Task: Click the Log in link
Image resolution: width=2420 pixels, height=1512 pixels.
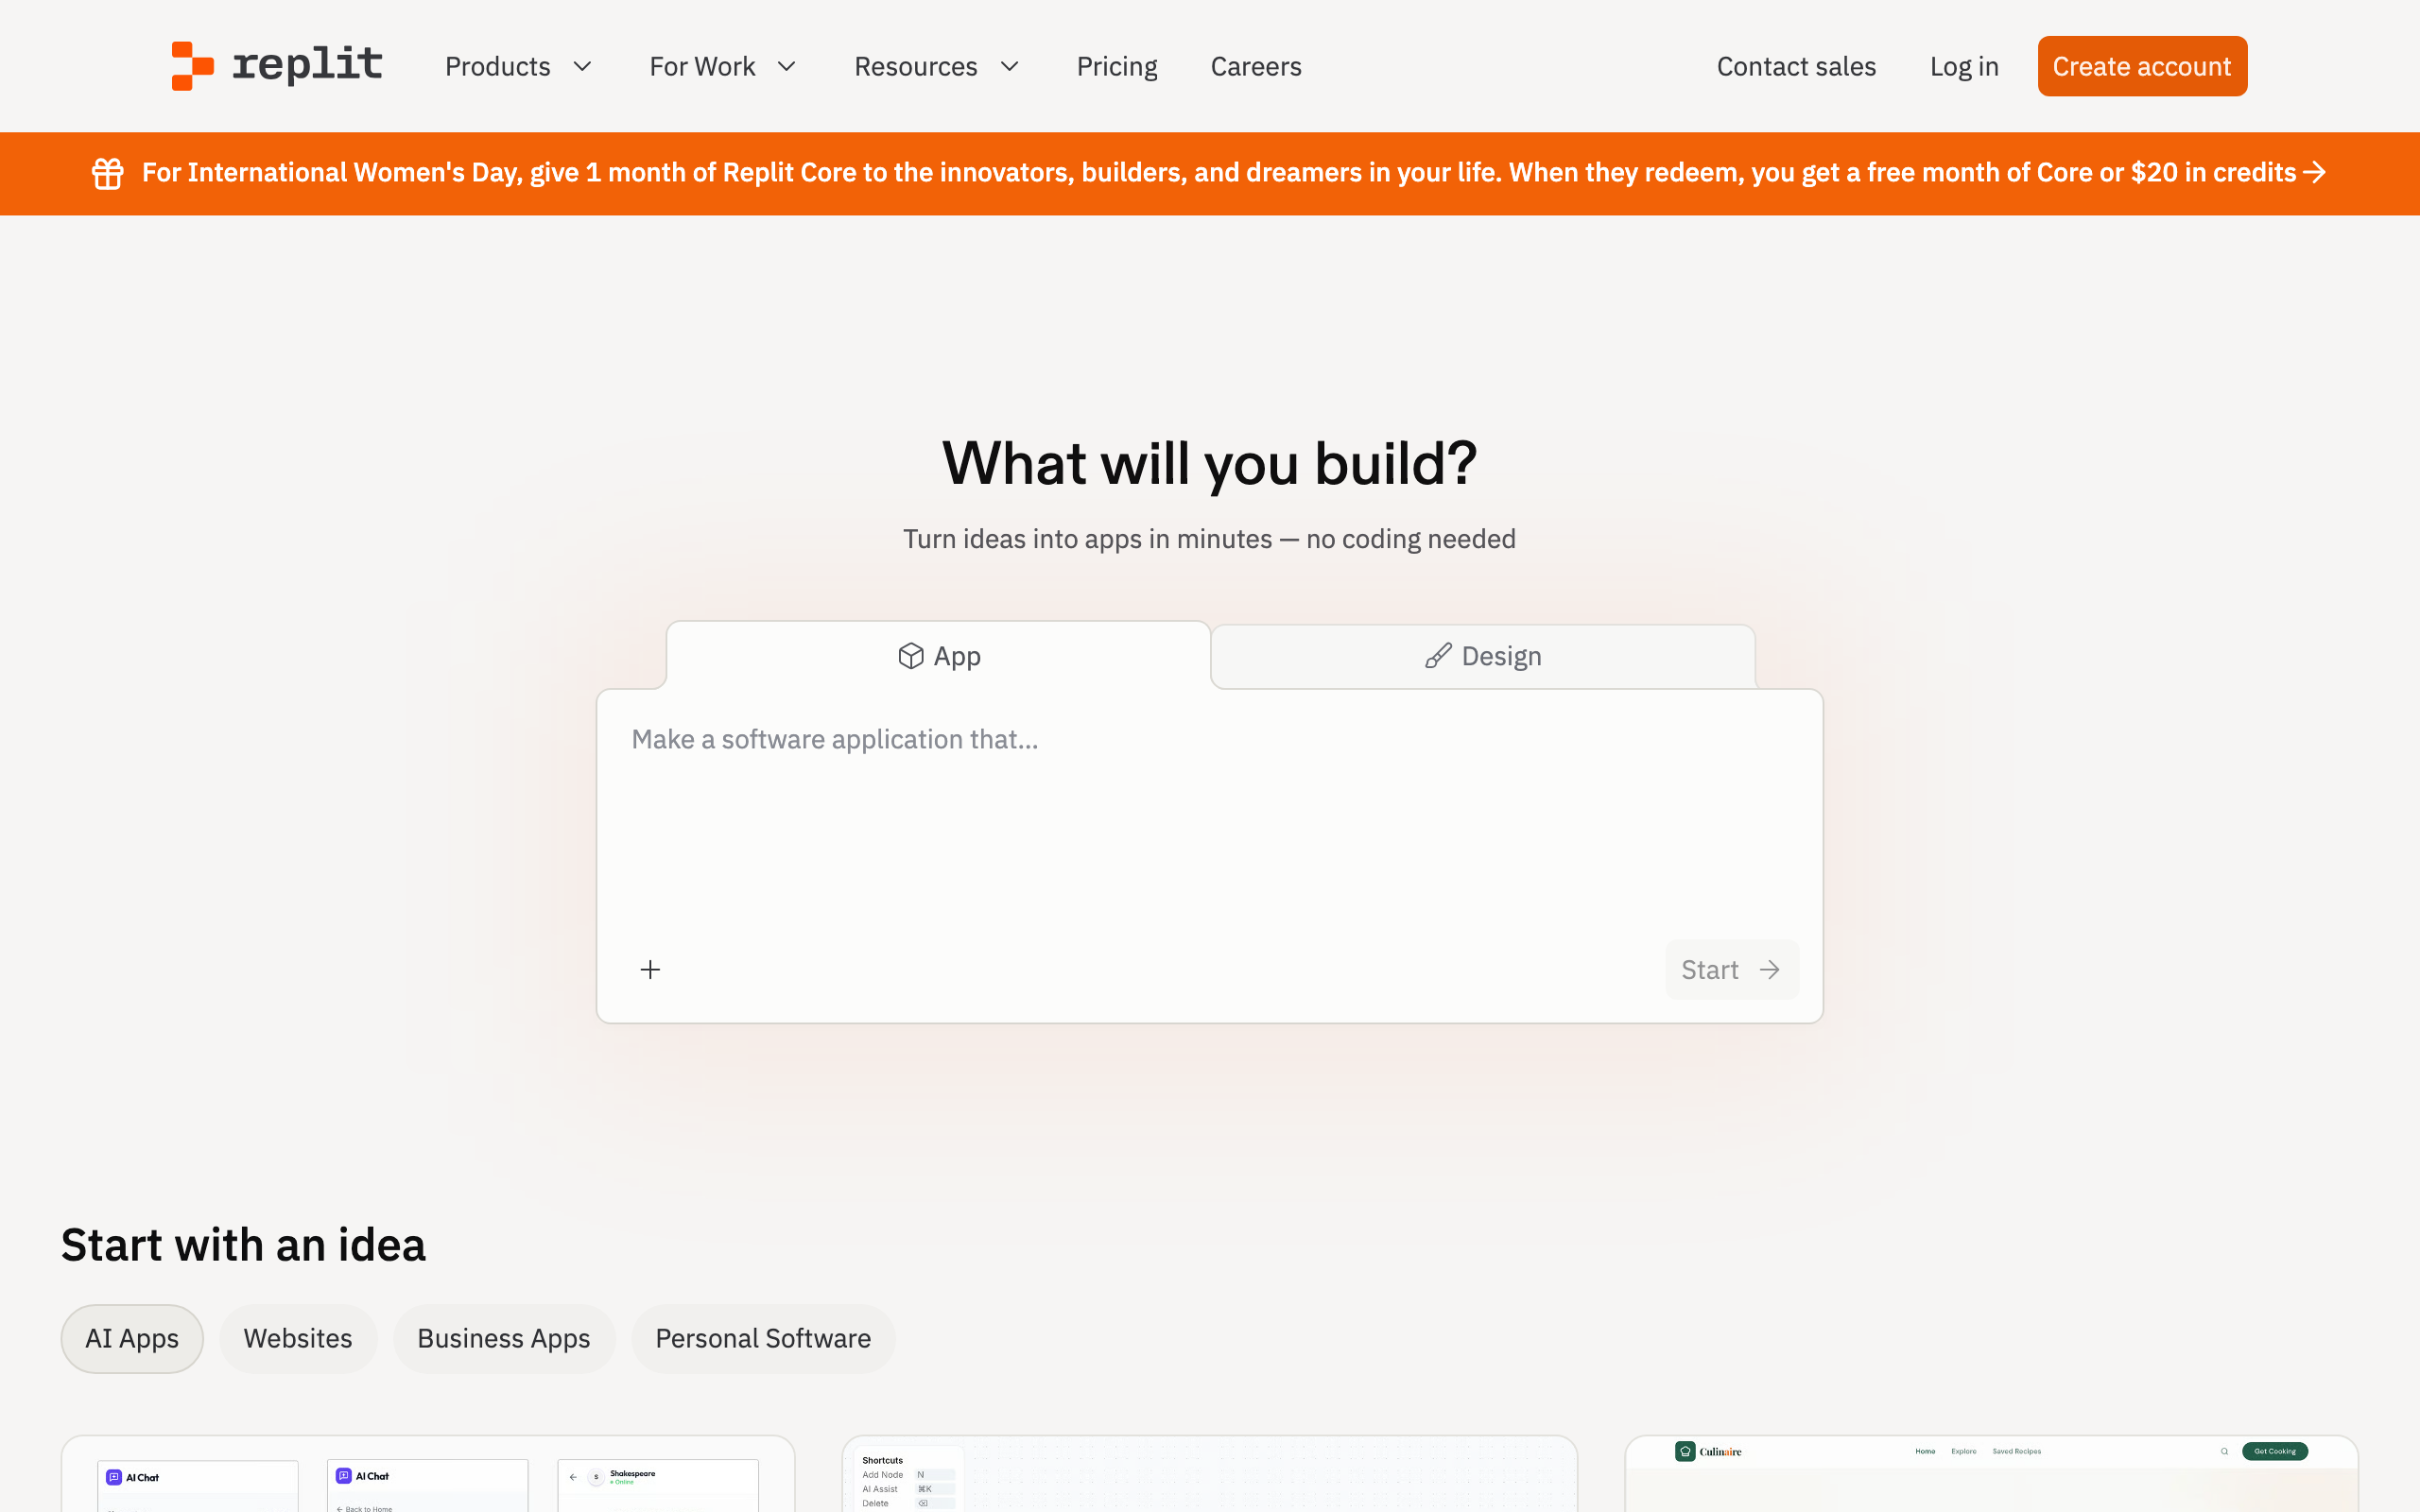Action: [1964, 66]
